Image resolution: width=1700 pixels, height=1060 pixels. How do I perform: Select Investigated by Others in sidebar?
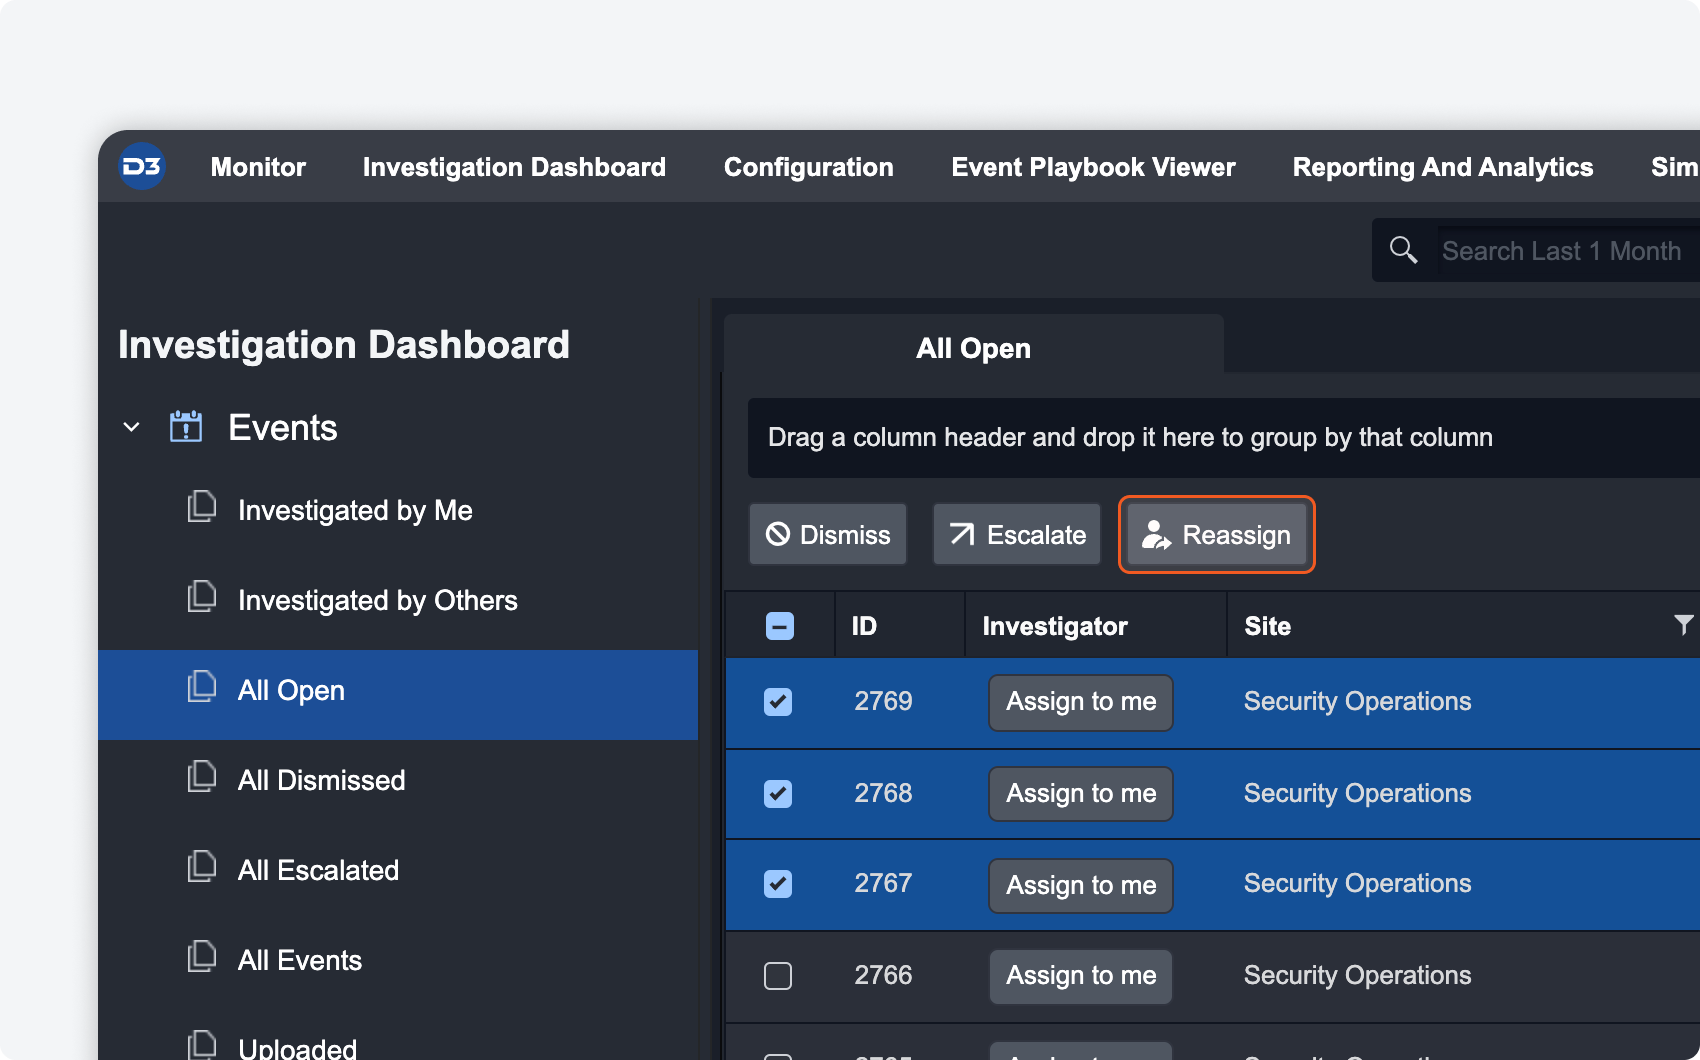pyautogui.click(x=377, y=600)
